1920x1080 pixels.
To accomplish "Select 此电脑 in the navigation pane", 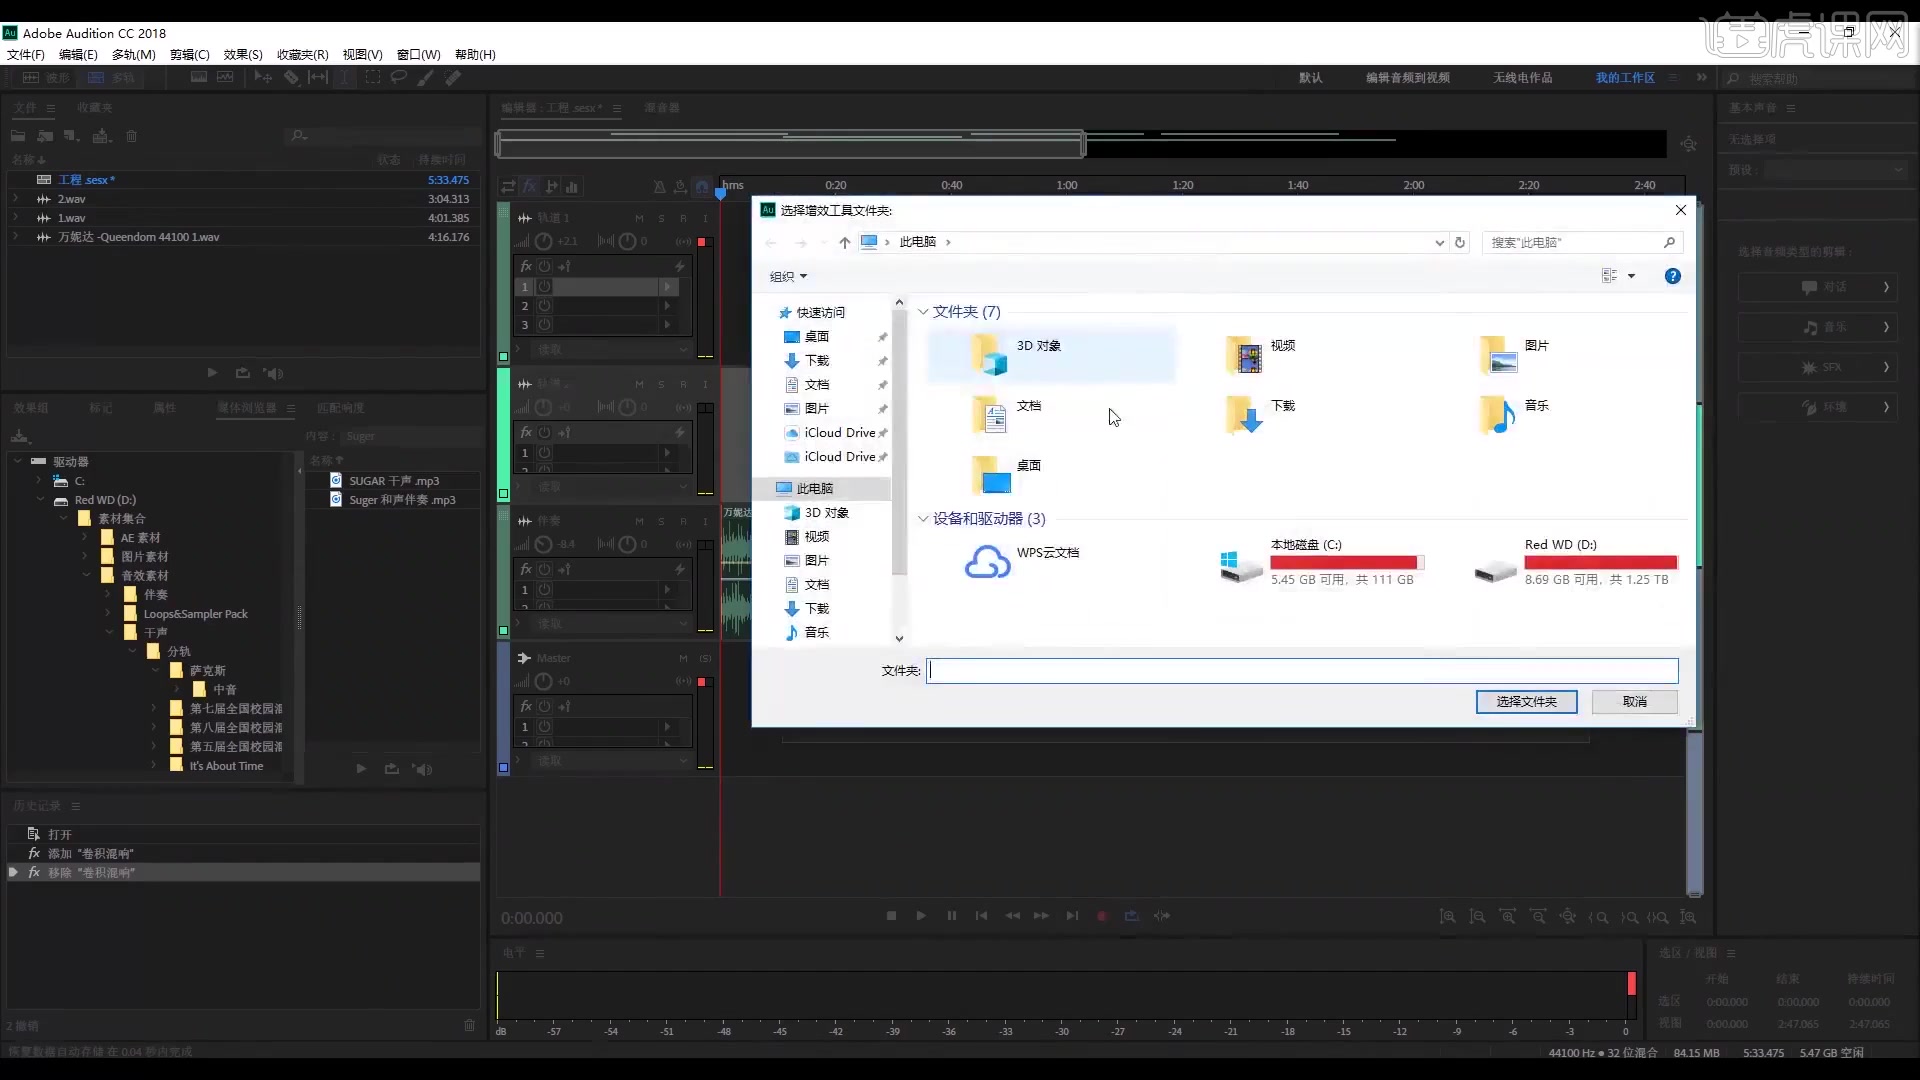I will click(814, 489).
